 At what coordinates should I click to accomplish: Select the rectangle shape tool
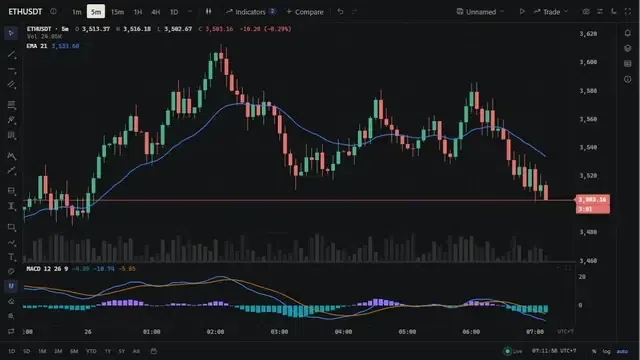pos(11,227)
